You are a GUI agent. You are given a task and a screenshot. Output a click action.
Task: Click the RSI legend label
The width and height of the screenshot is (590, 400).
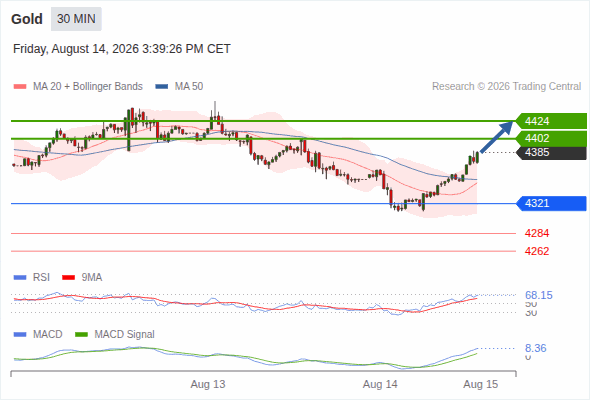tap(41, 278)
